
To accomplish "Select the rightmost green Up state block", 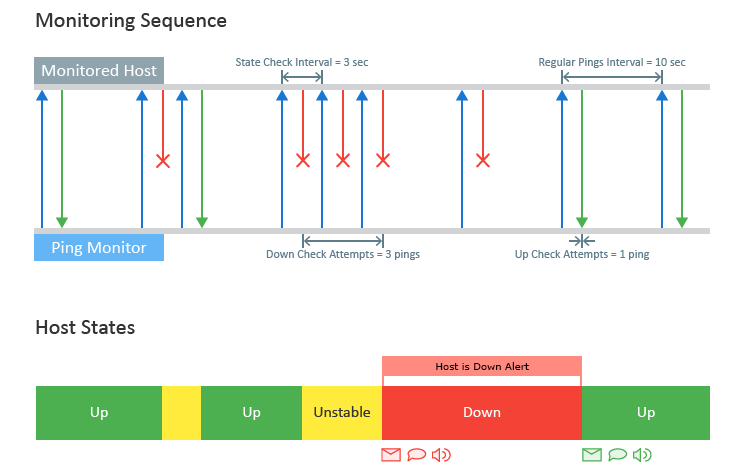I will [646, 412].
